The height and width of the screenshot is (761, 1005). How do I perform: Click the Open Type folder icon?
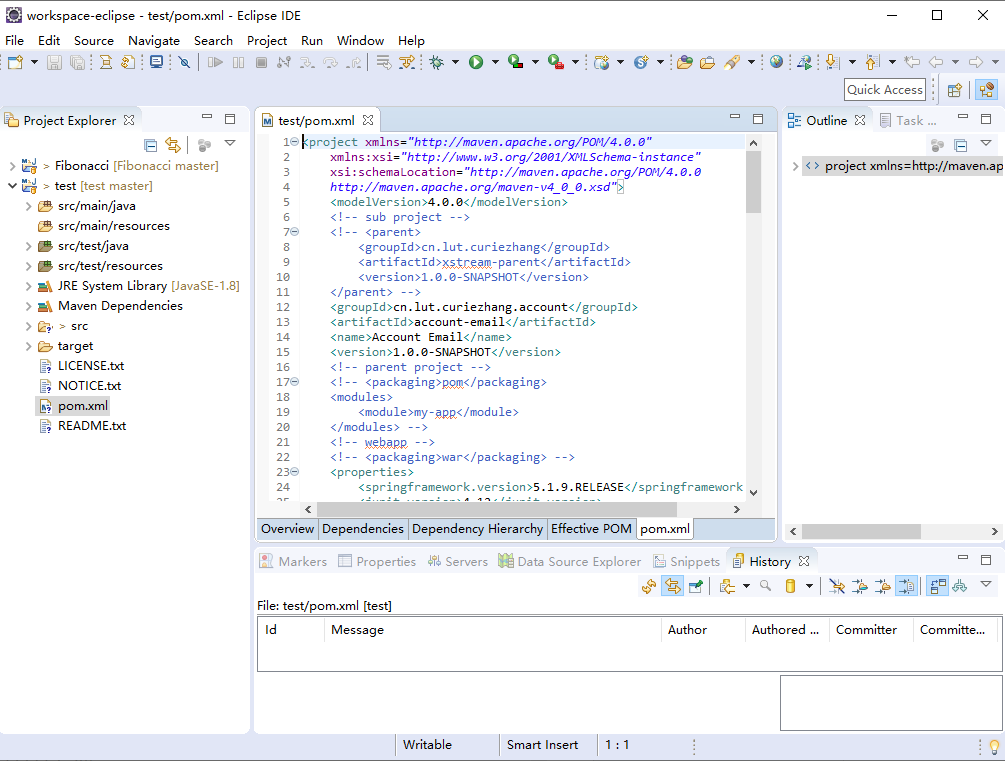[685, 62]
